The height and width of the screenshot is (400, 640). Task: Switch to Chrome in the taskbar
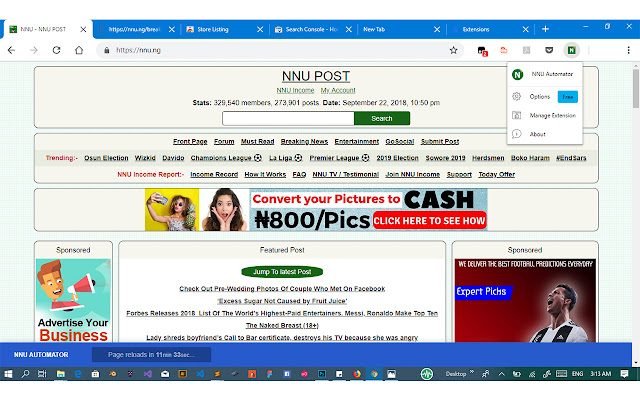click(x=374, y=374)
